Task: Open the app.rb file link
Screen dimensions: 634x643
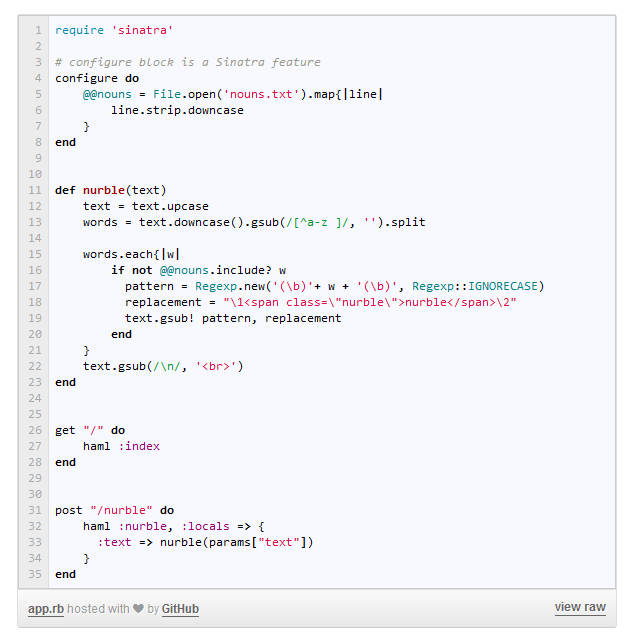Action: click(x=46, y=609)
